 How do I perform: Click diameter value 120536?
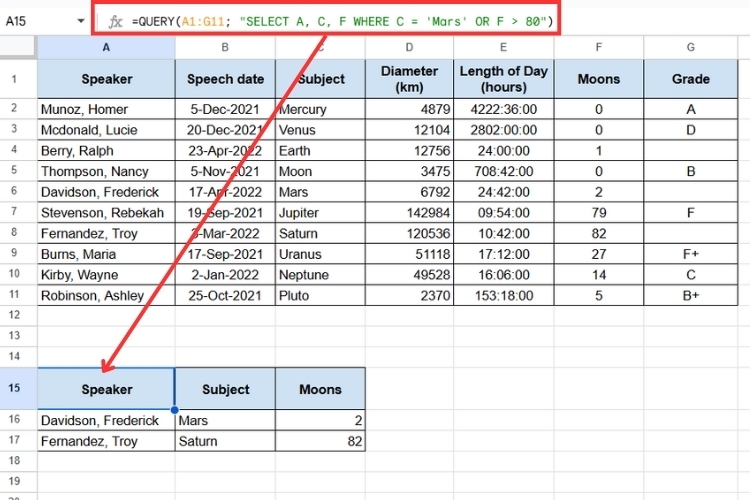coord(409,233)
